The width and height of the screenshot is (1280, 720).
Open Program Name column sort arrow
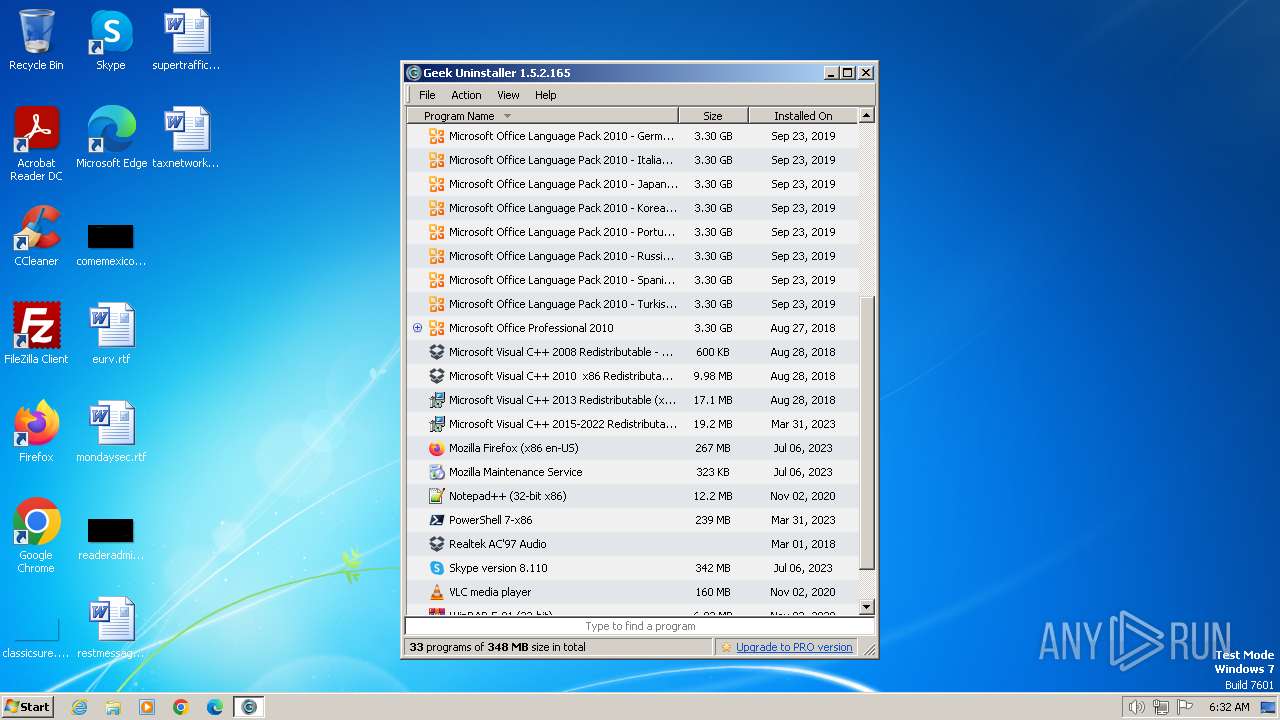[507, 116]
